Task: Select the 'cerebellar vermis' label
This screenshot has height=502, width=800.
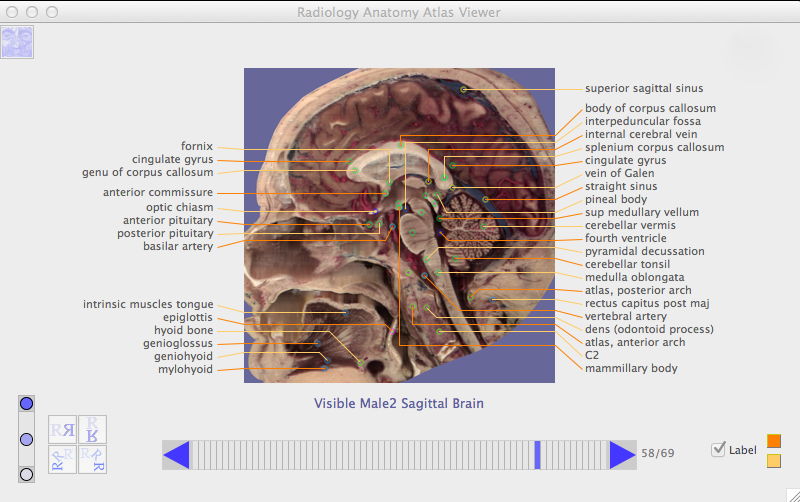Action: tap(630, 225)
